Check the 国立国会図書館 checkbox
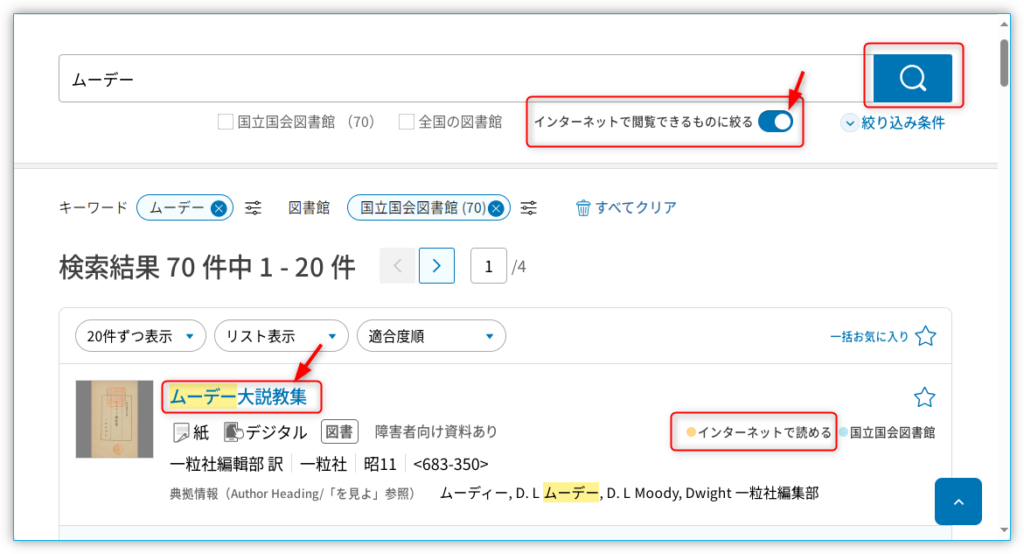 (226, 122)
